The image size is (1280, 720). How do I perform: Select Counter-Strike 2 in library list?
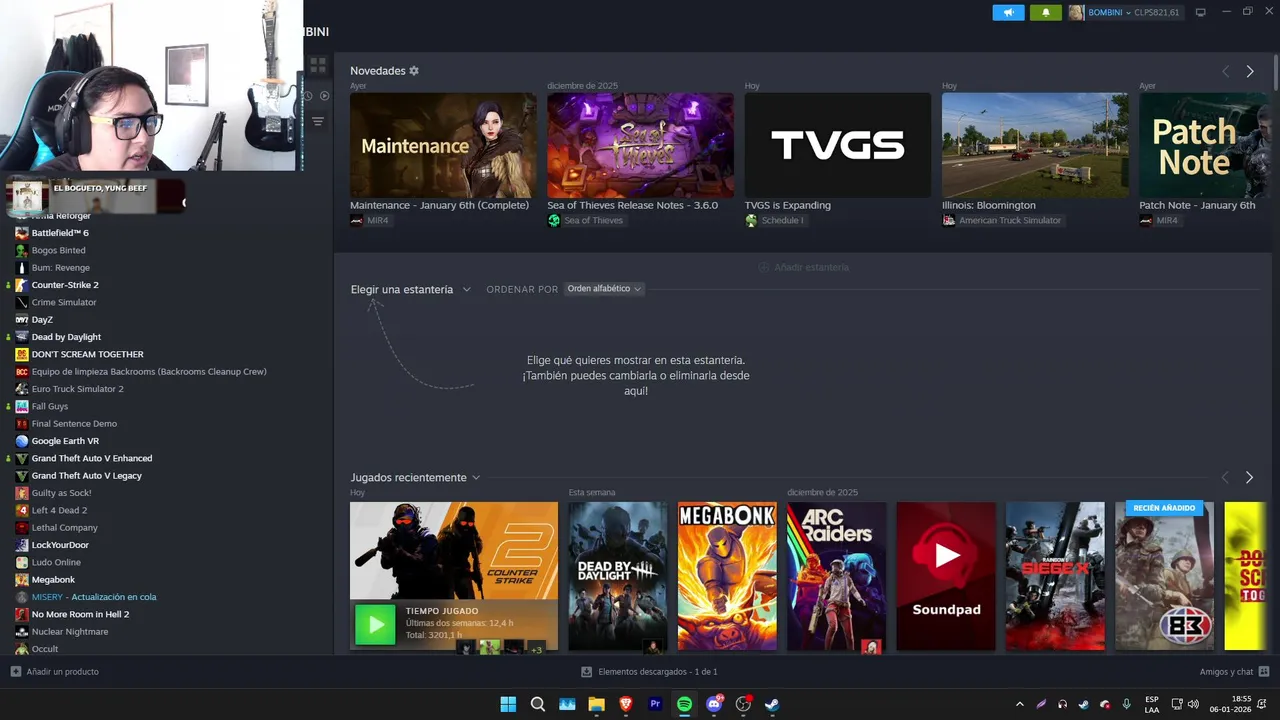point(64,285)
